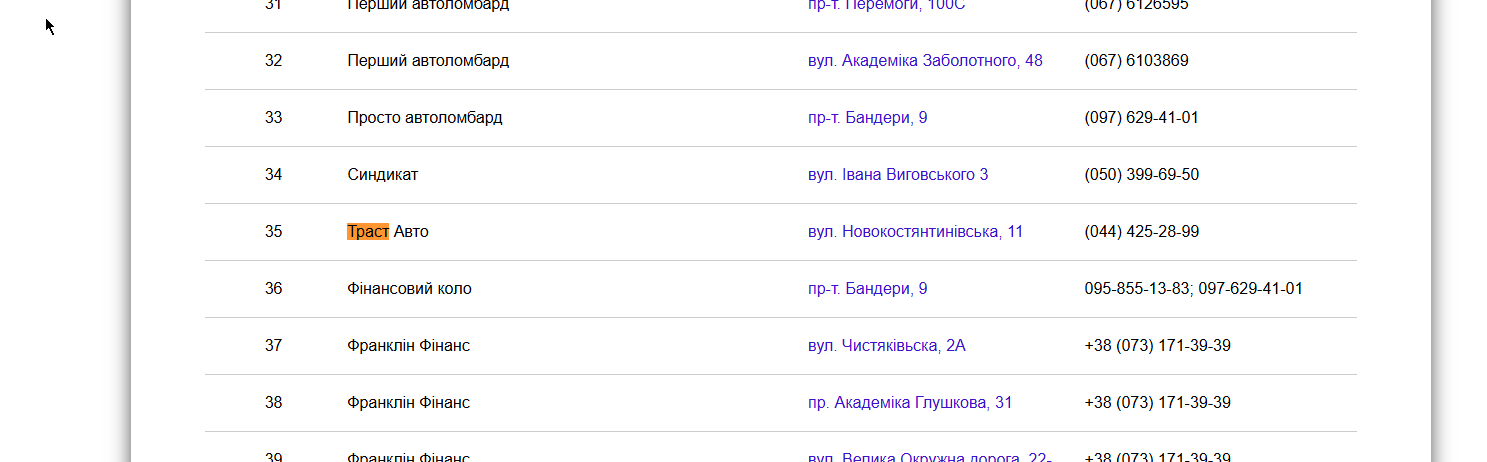The image size is (1487, 462).
Task: Open вул. Новокостянтинівська, 11 address link
Action: coord(915,232)
